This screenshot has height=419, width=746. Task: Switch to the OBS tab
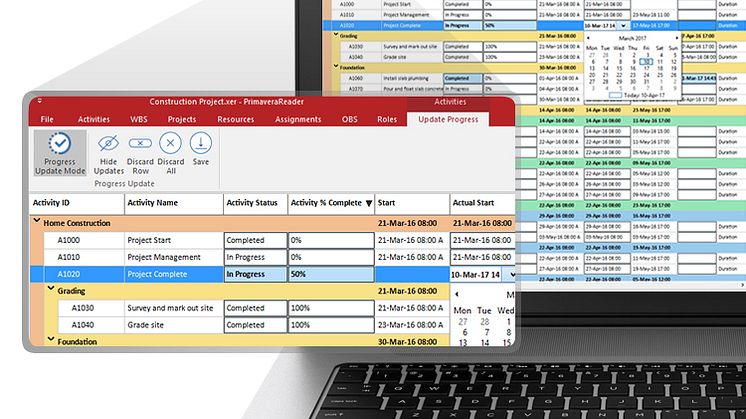pos(349,119)
